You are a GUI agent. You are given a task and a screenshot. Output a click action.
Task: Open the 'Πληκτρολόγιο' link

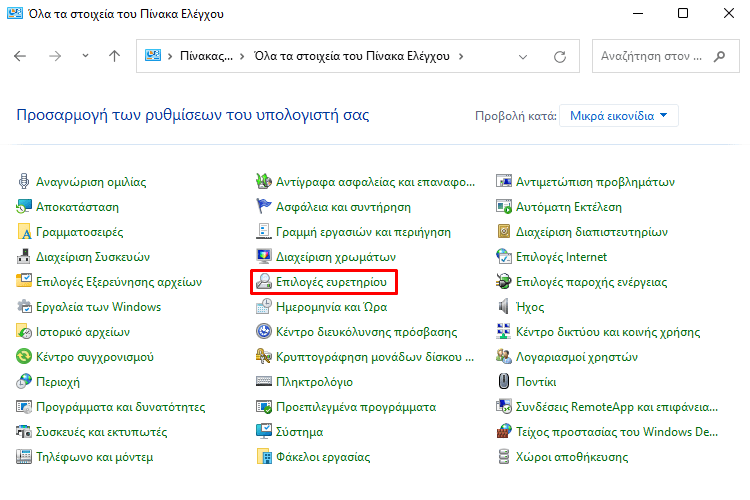coord(314,382)
